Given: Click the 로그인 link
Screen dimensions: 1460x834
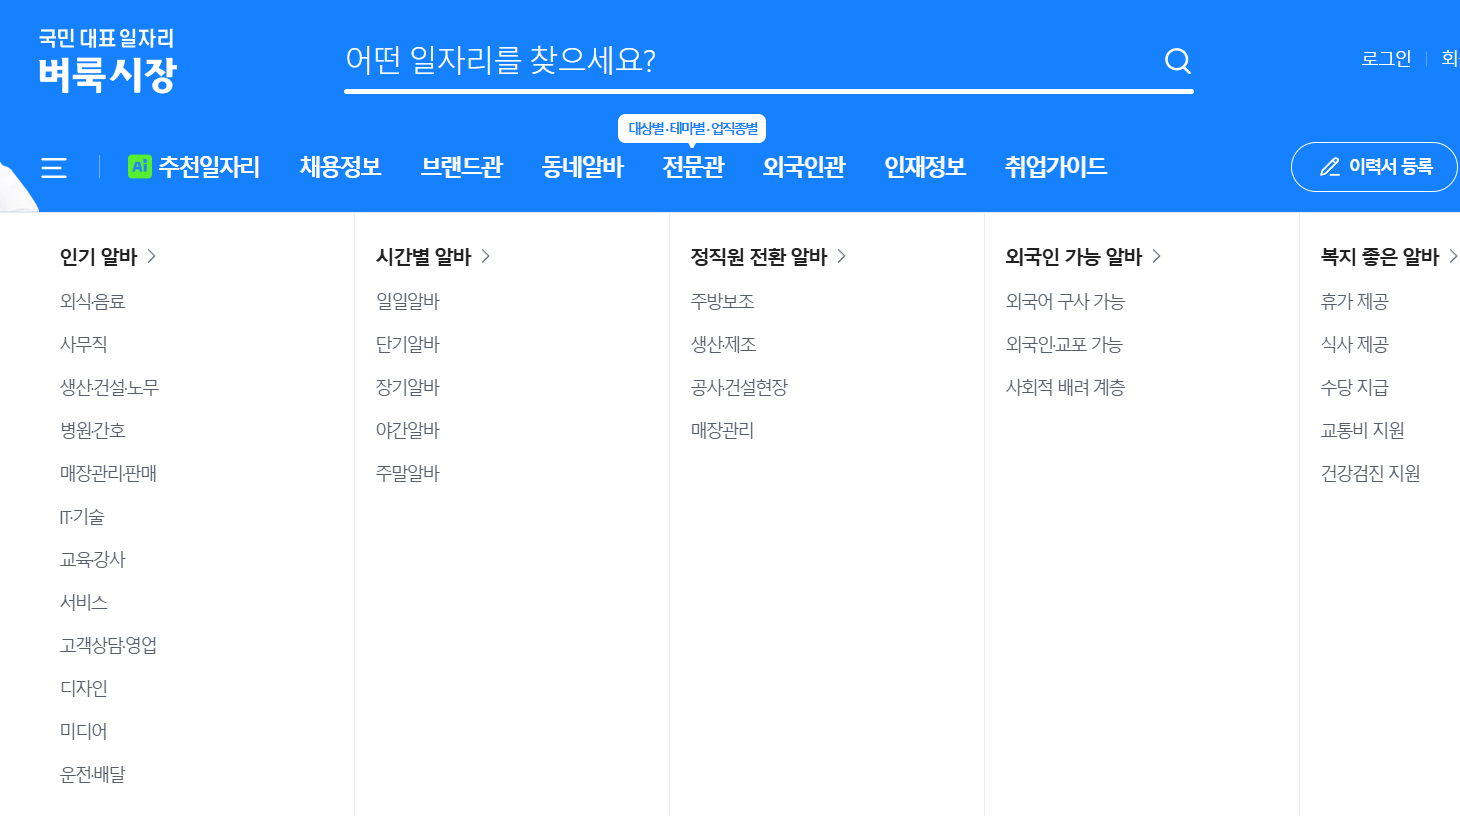Looking at the screenshot, I should (1385, 58).
